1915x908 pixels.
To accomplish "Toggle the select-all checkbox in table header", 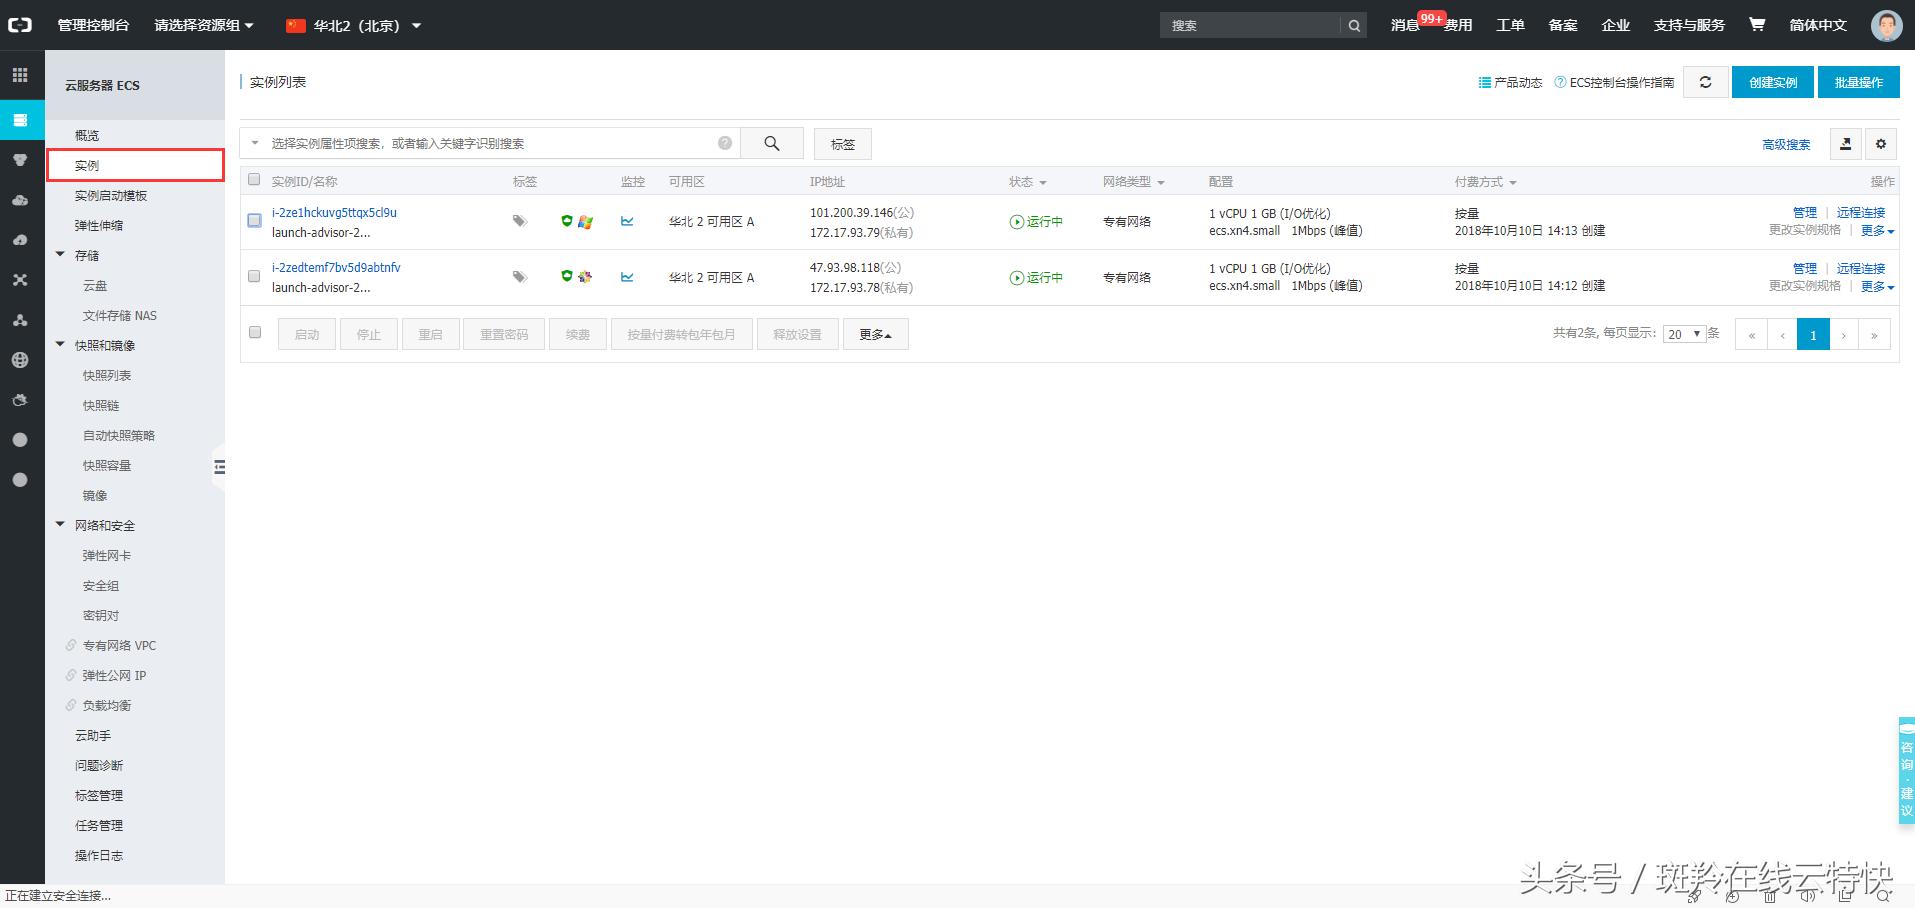I will pos(254,180).
